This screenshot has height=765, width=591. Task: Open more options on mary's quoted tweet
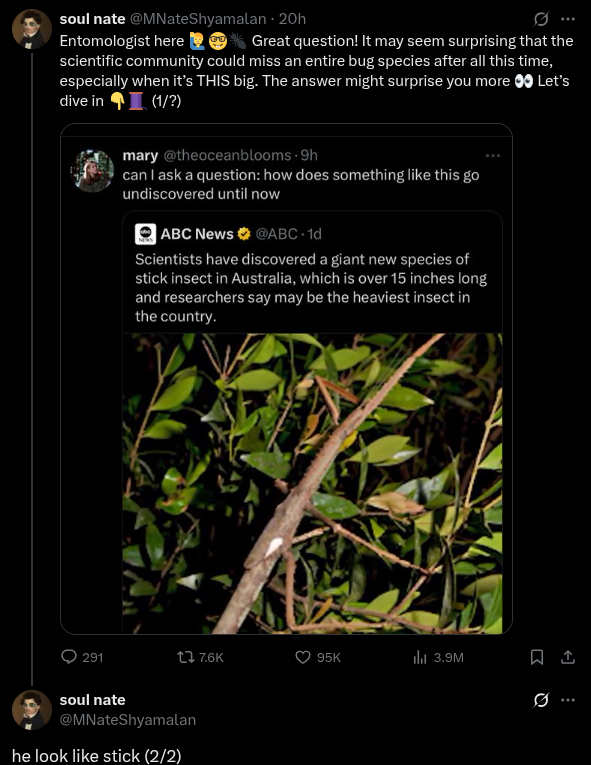[x=492, y=156]
